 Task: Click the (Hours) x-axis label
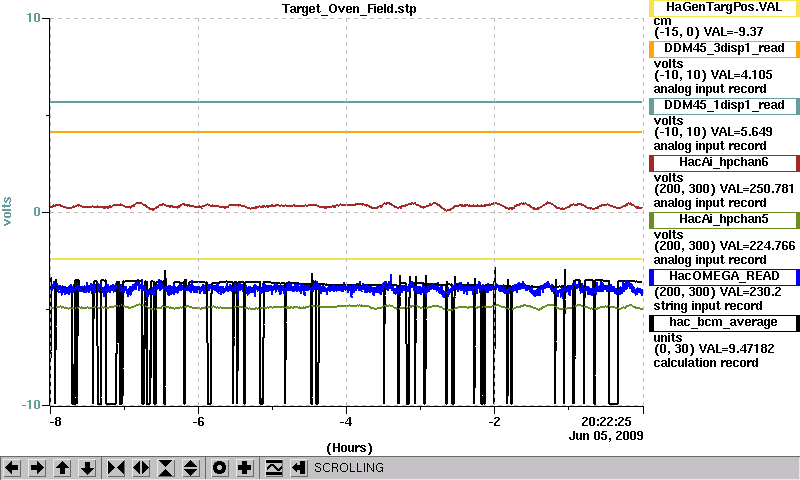[x=349, y=448]
